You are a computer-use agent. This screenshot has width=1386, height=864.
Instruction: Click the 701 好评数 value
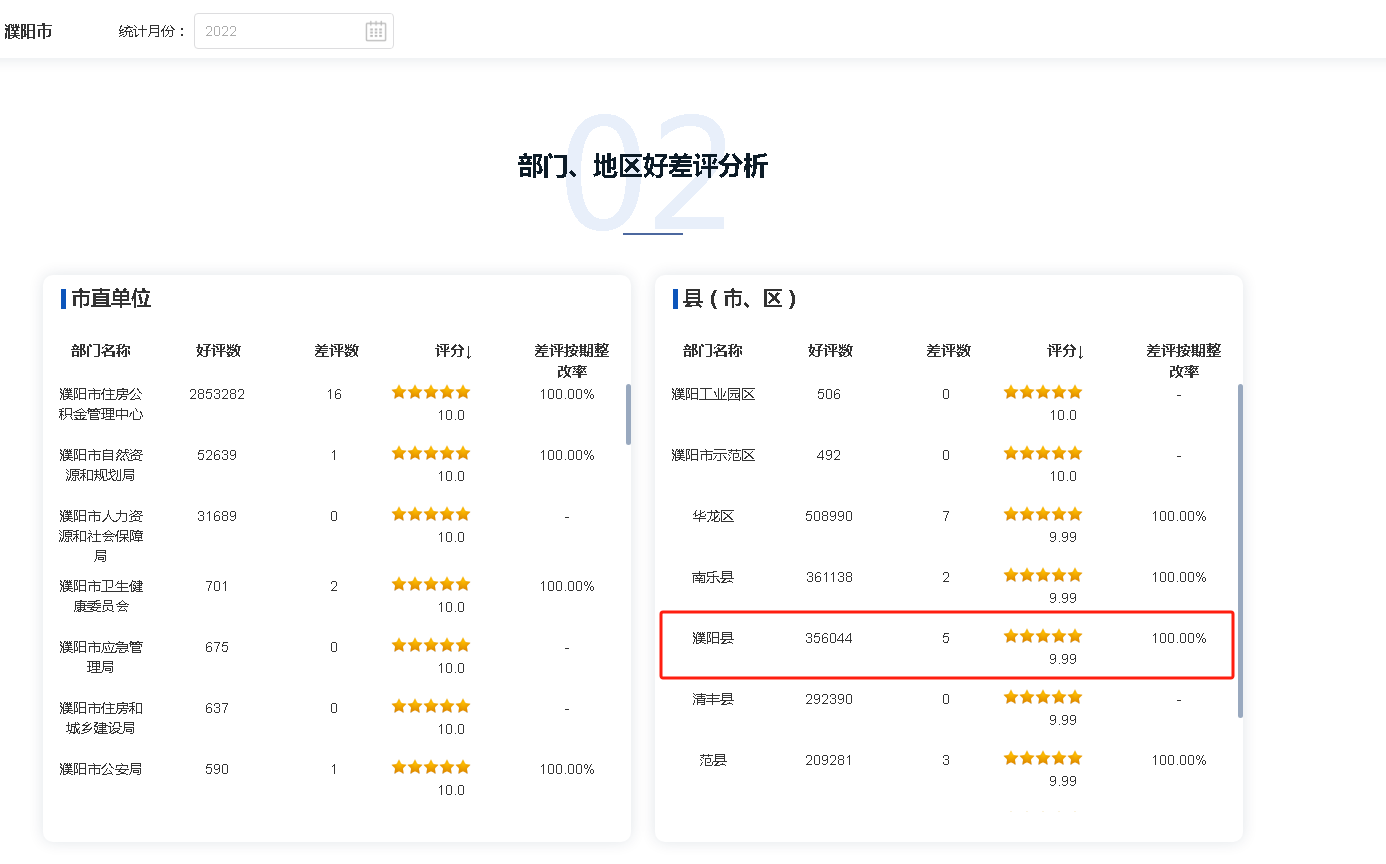coord(217,586)
